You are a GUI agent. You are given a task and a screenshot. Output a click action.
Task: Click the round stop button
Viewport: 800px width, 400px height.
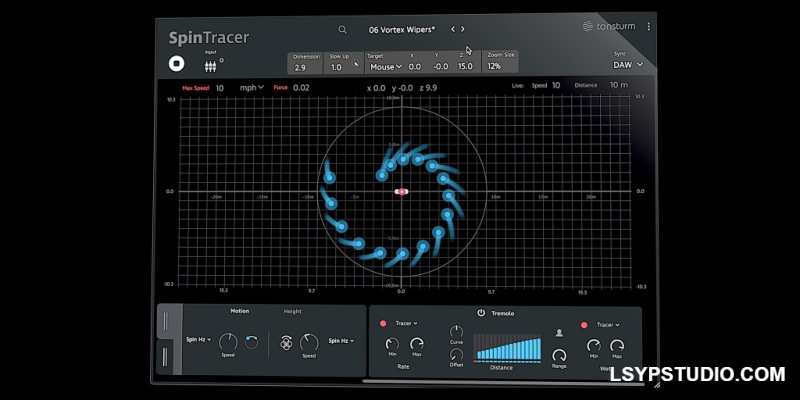tap(177, 64)
